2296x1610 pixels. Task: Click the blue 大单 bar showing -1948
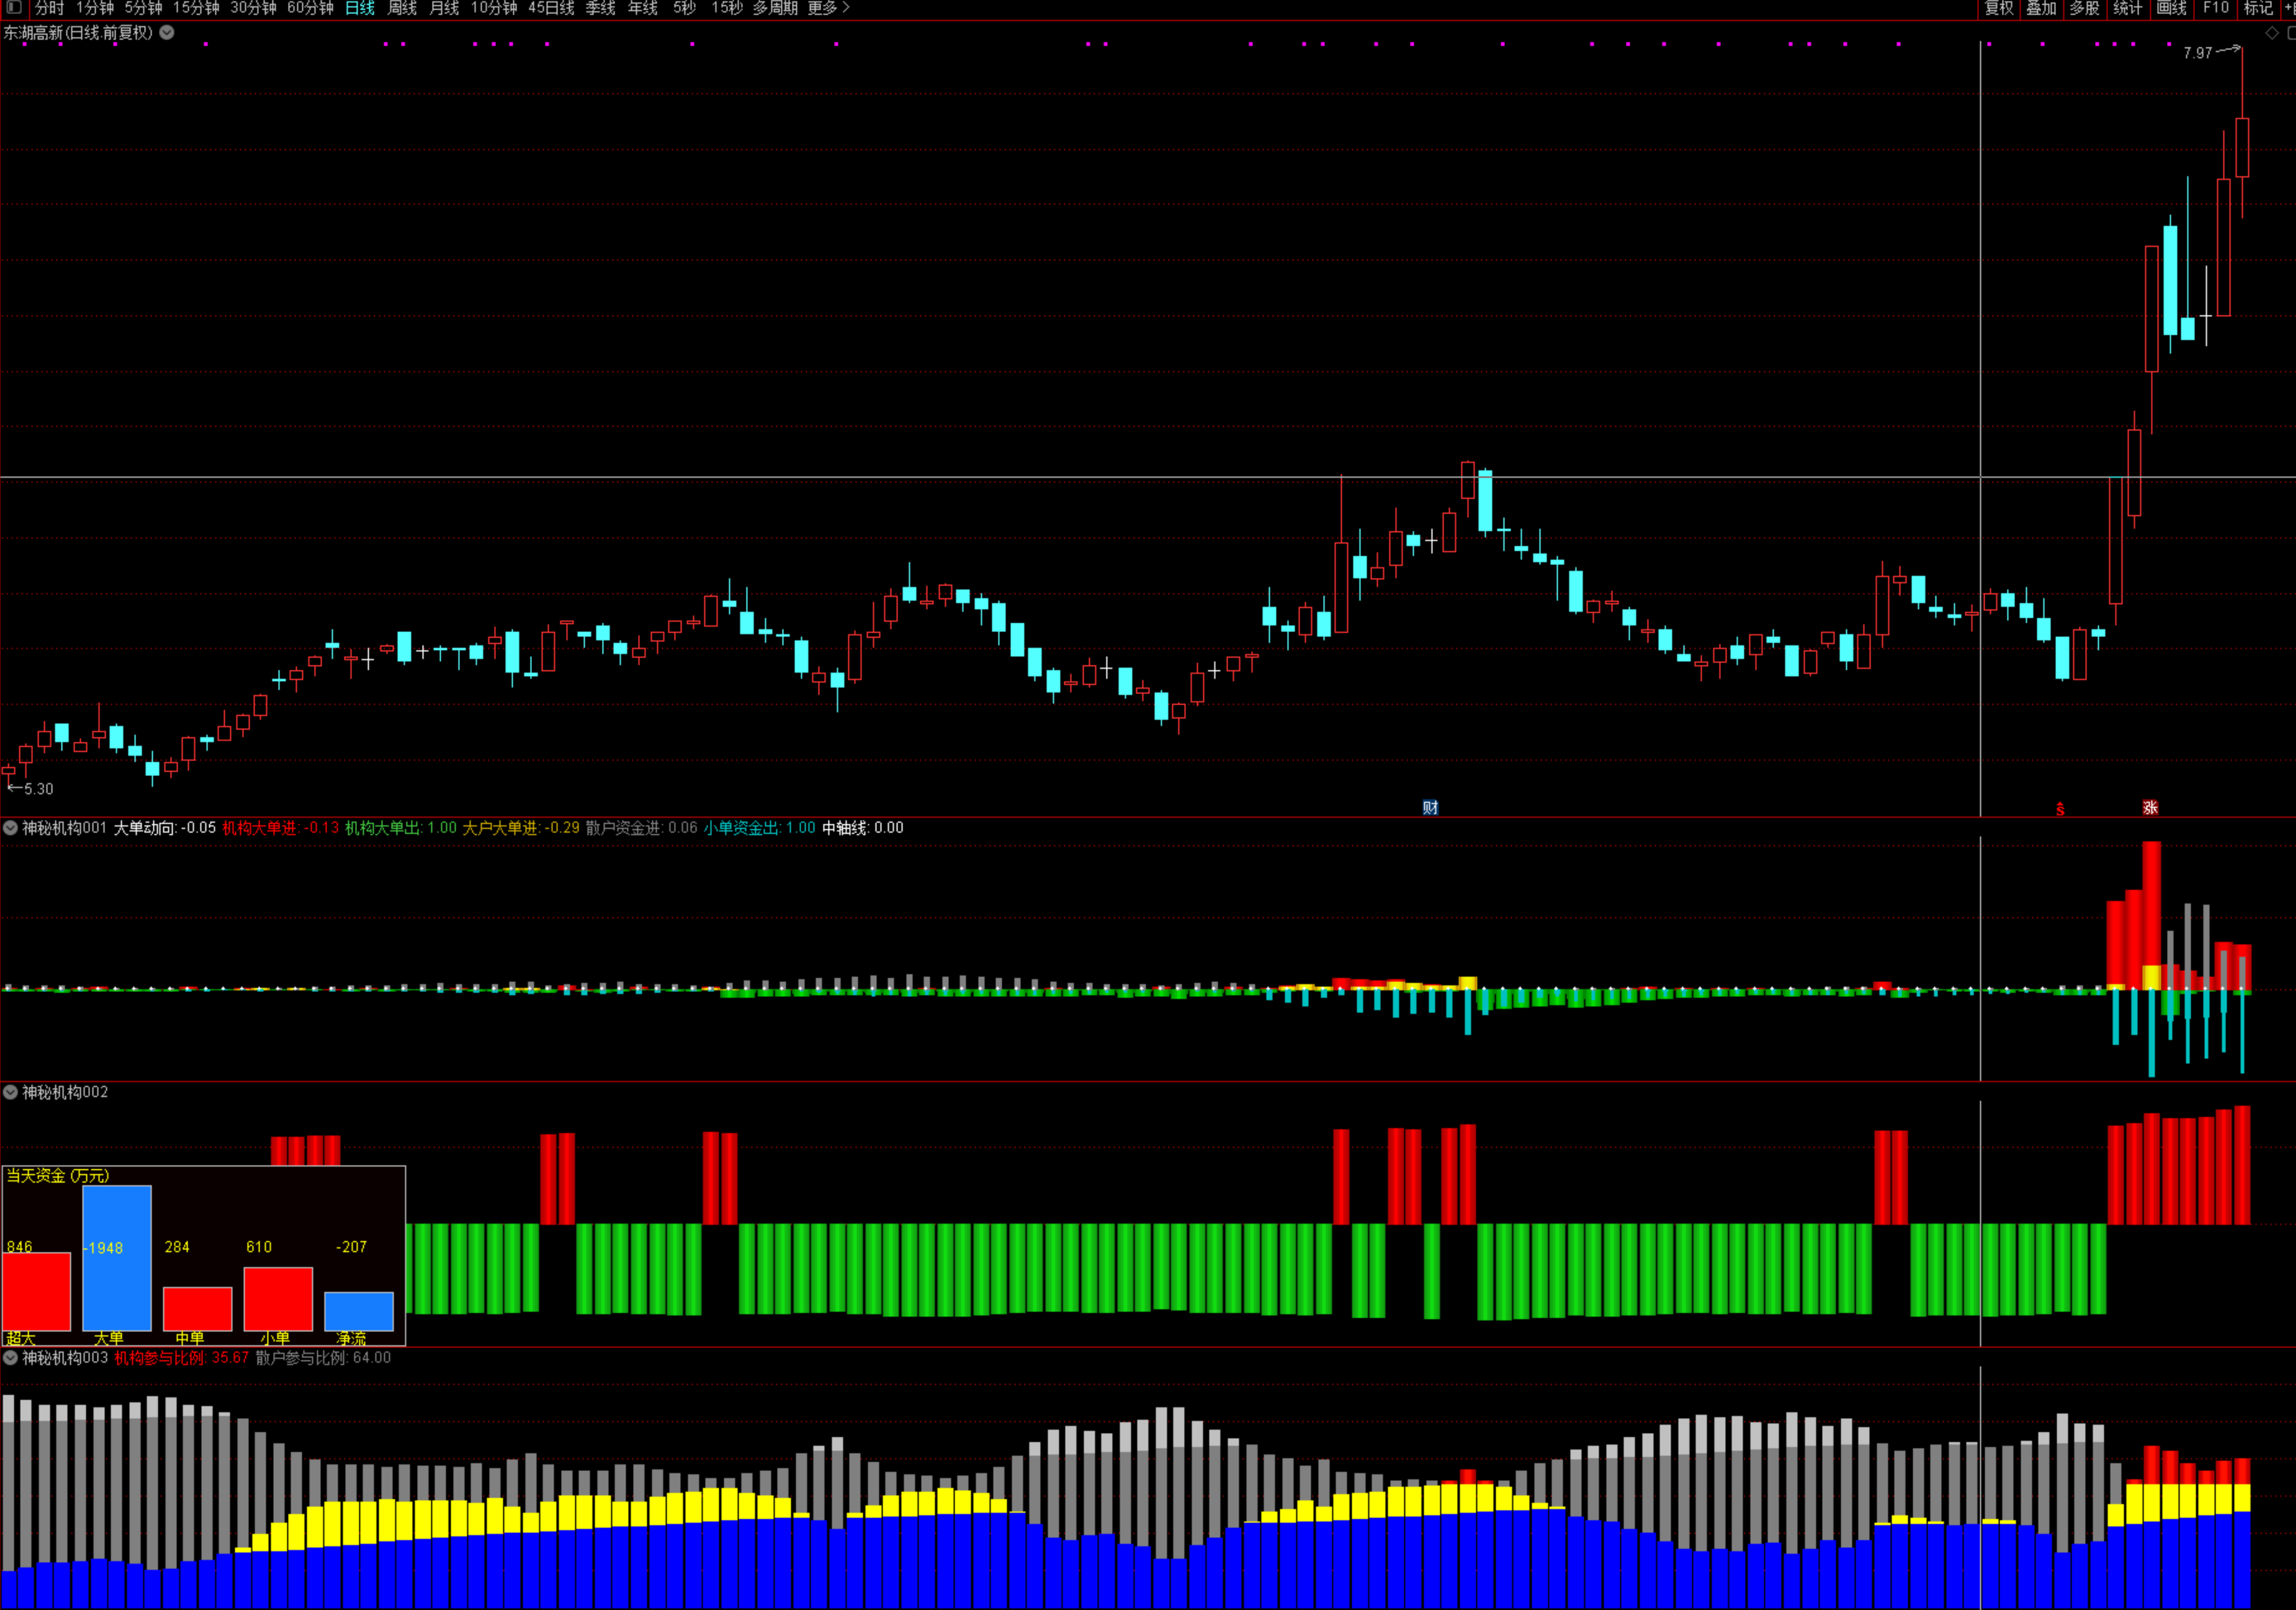[x=117, y=1258]
